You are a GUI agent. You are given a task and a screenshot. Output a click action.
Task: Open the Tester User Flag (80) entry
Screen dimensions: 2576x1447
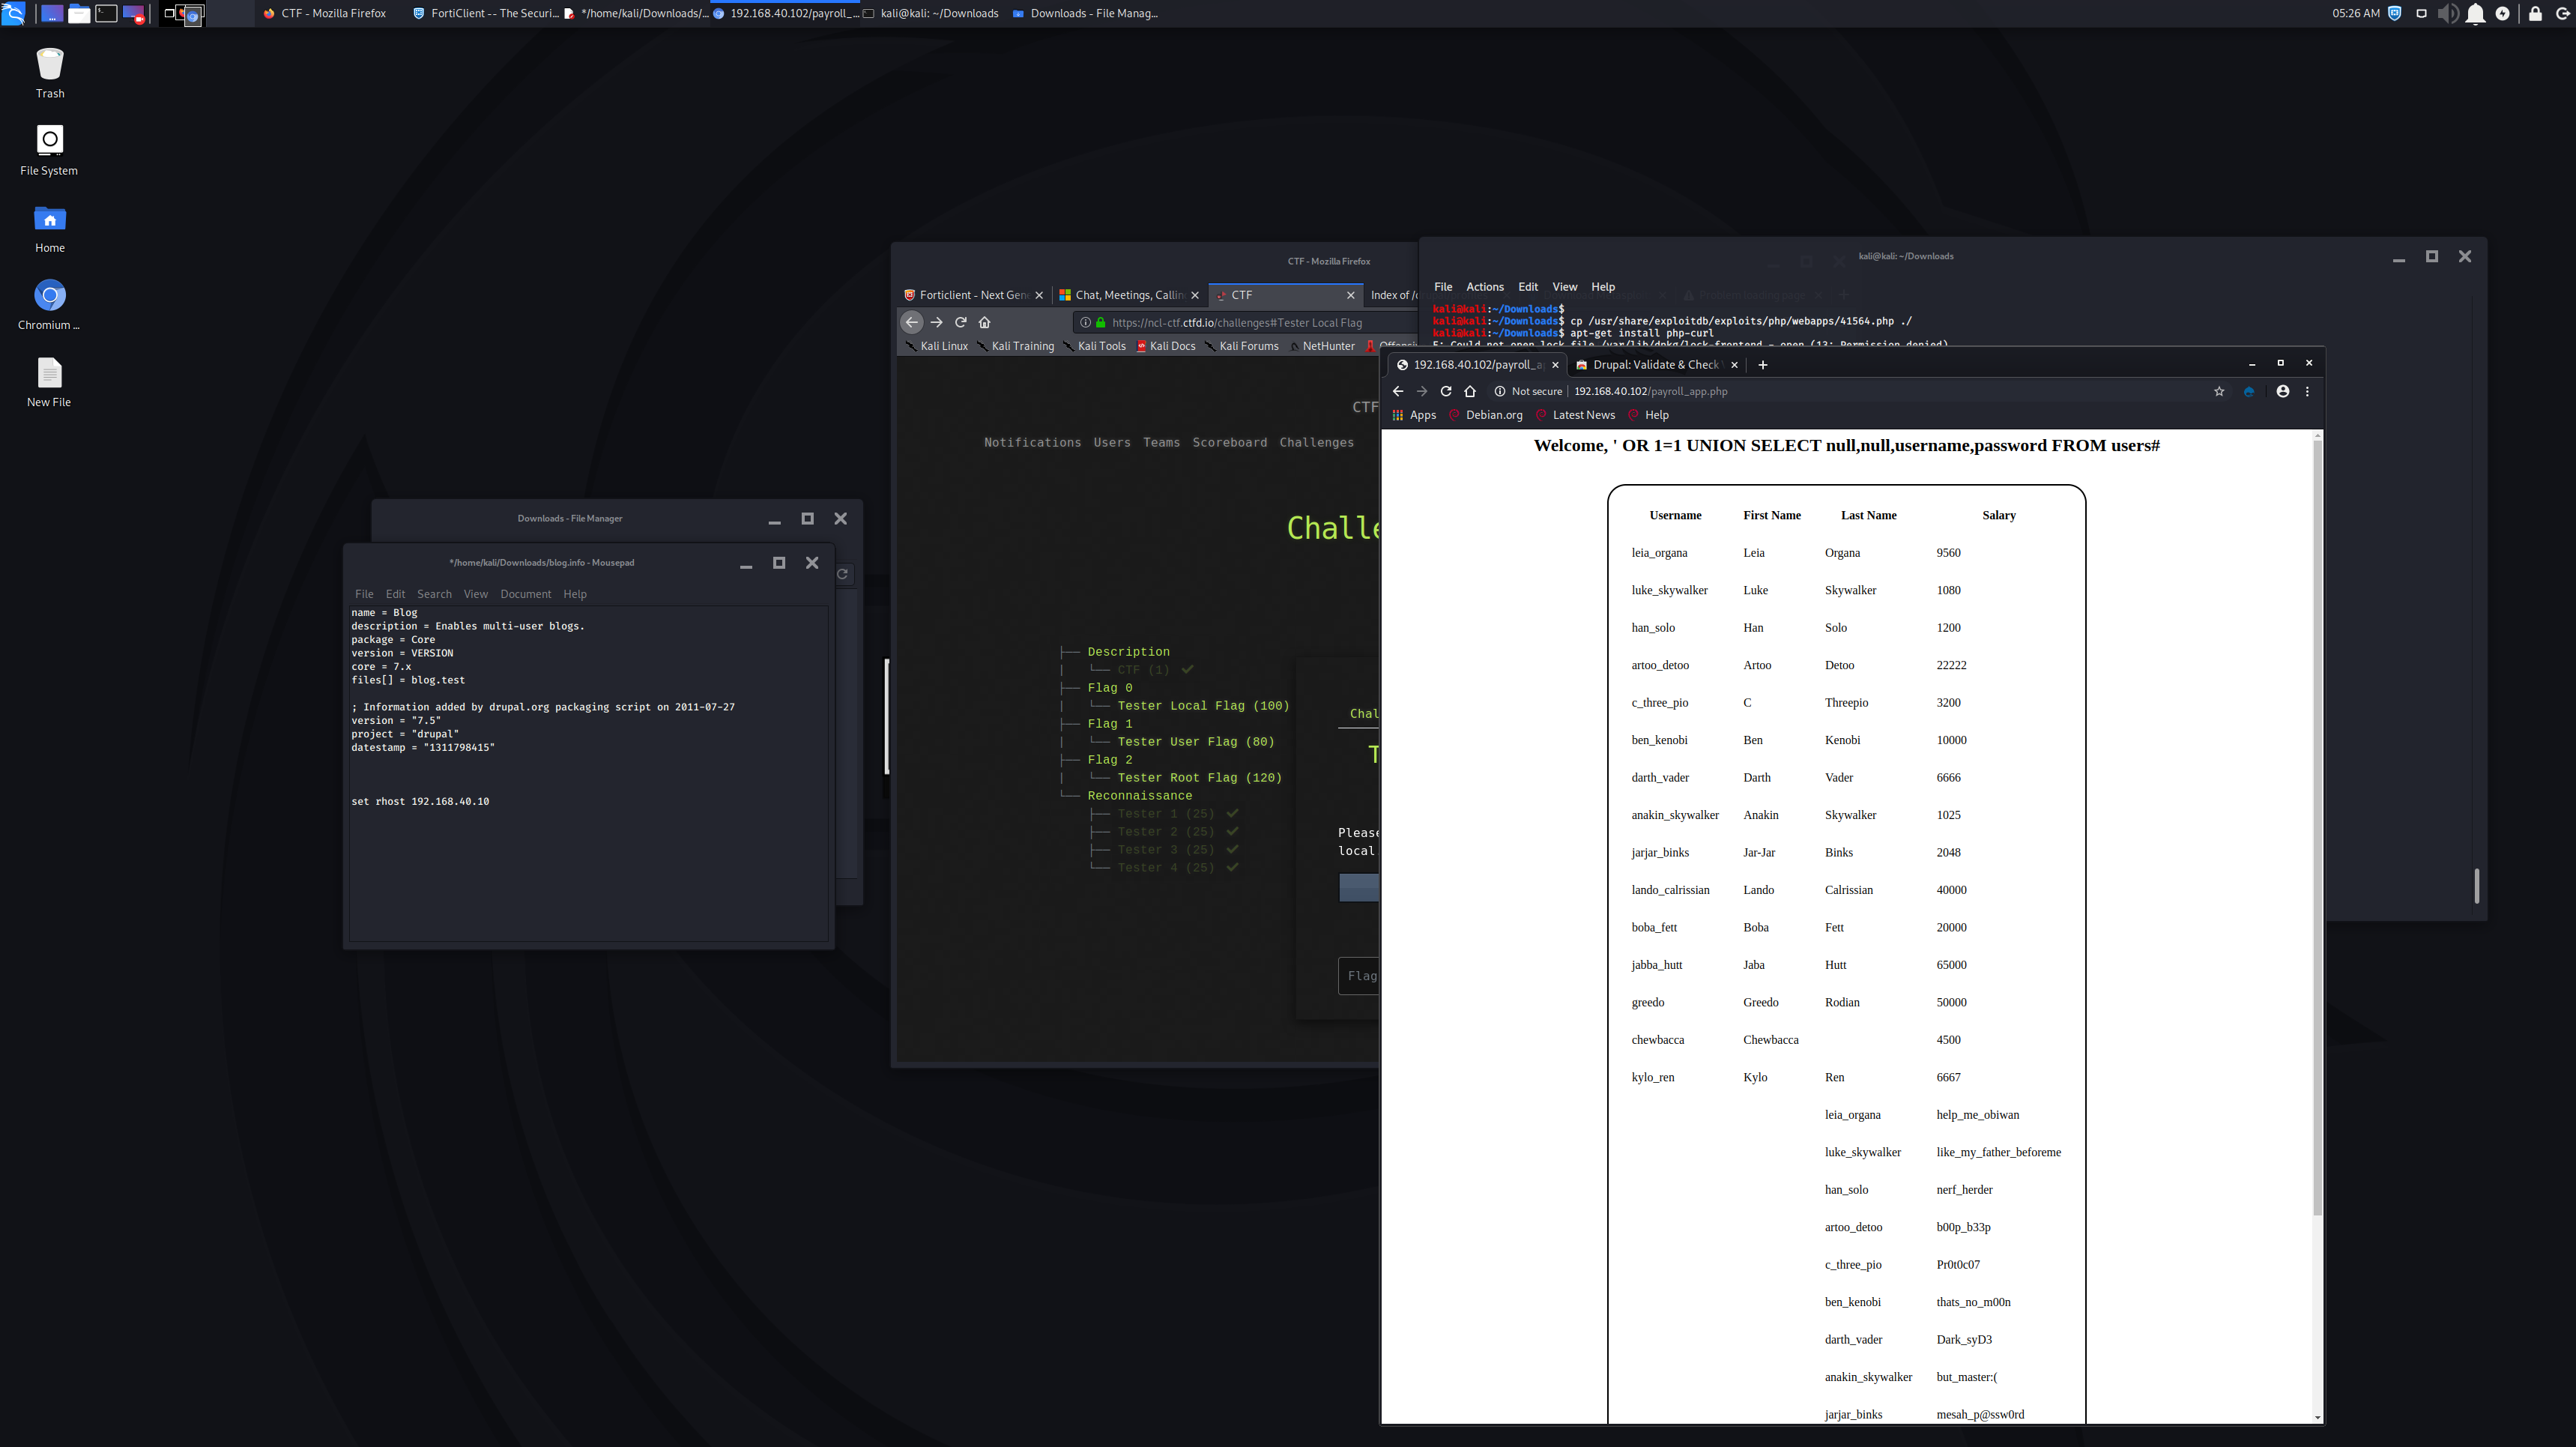(x=1195, y=742)
